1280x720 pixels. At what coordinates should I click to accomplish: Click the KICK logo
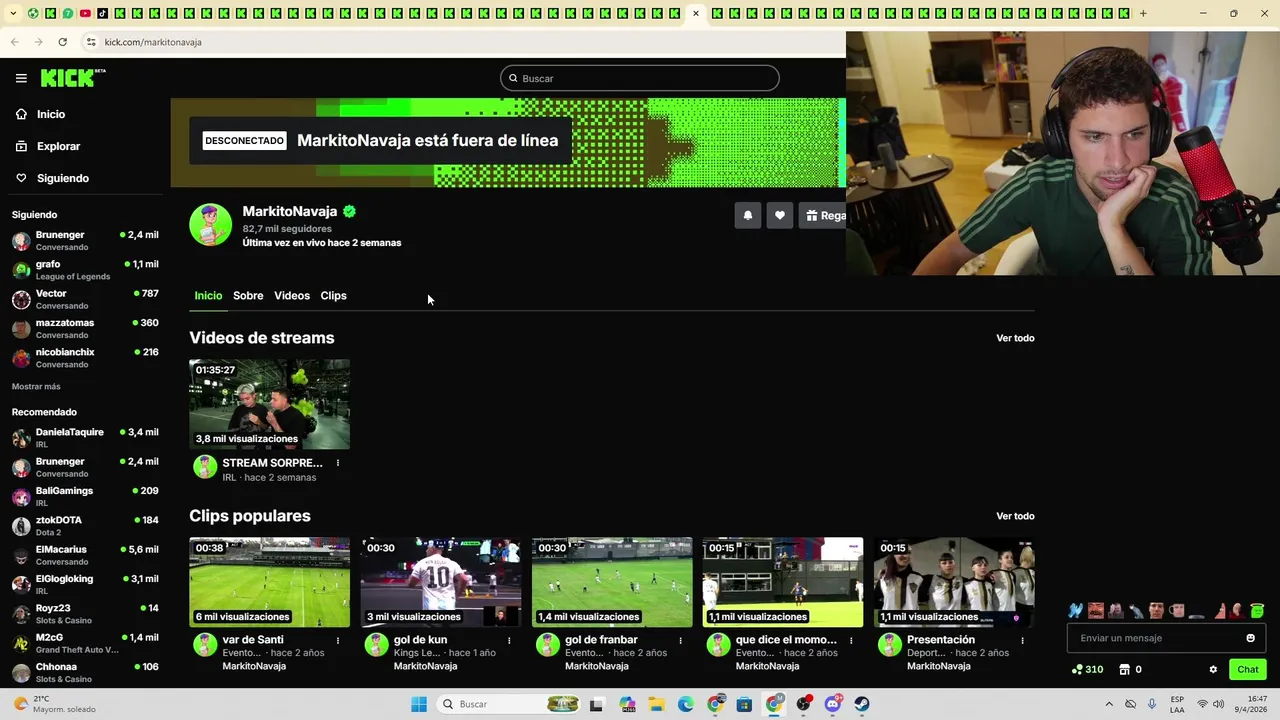coord(72,78)
